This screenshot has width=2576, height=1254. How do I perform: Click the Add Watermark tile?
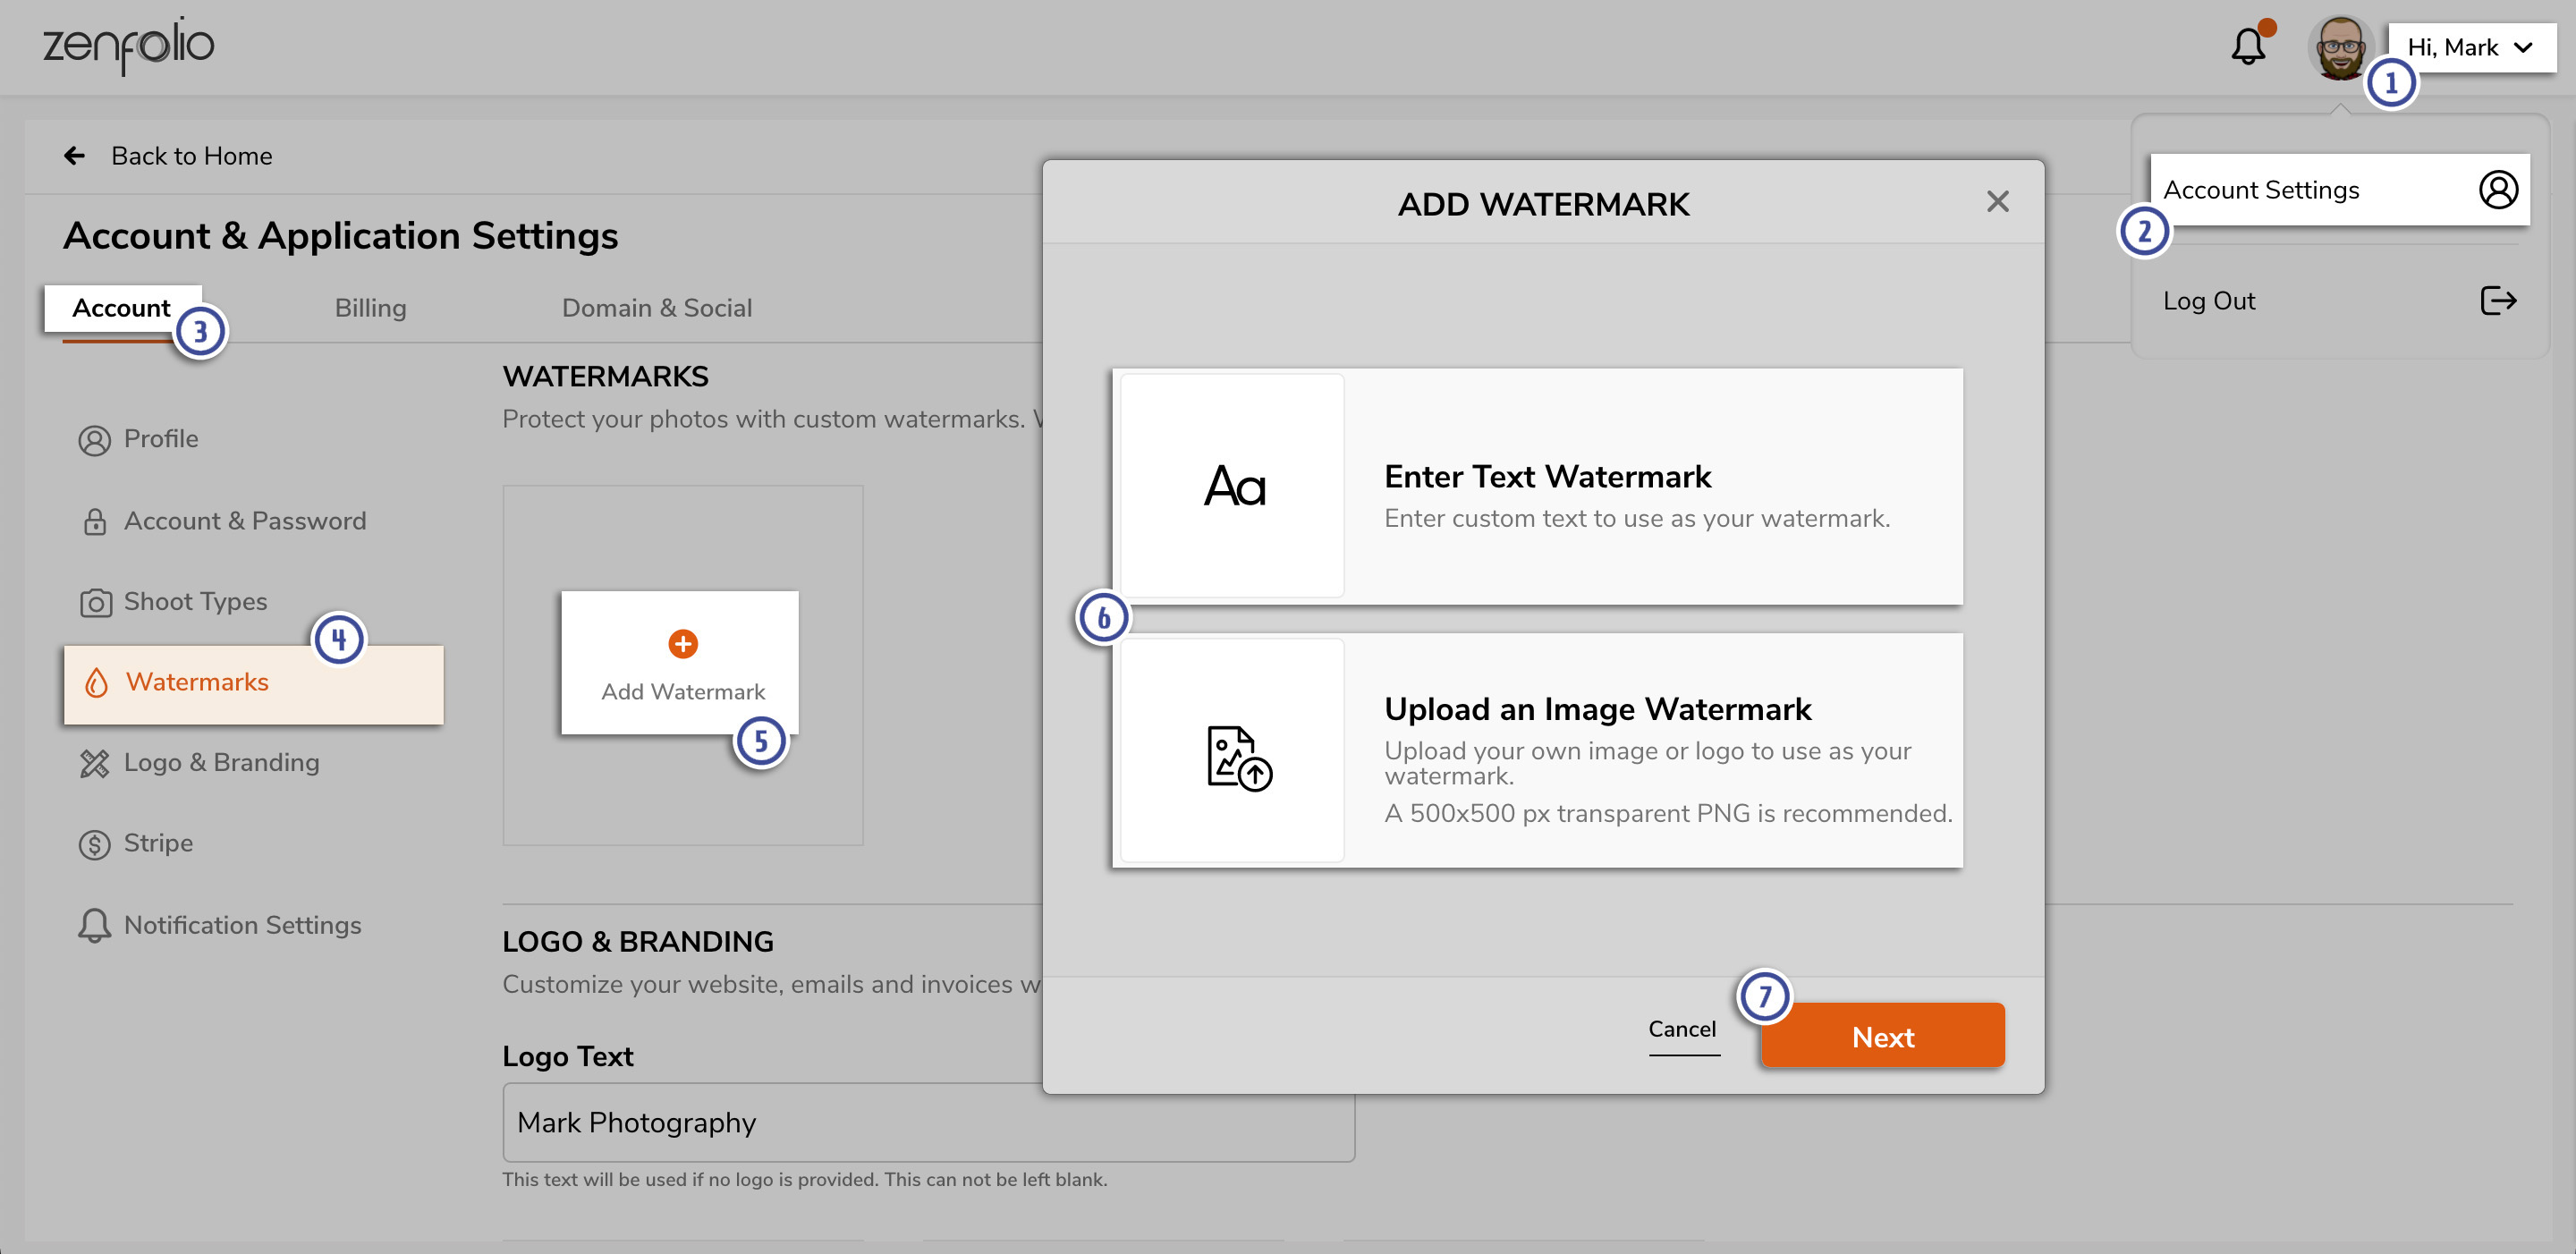tap(681, 662)
